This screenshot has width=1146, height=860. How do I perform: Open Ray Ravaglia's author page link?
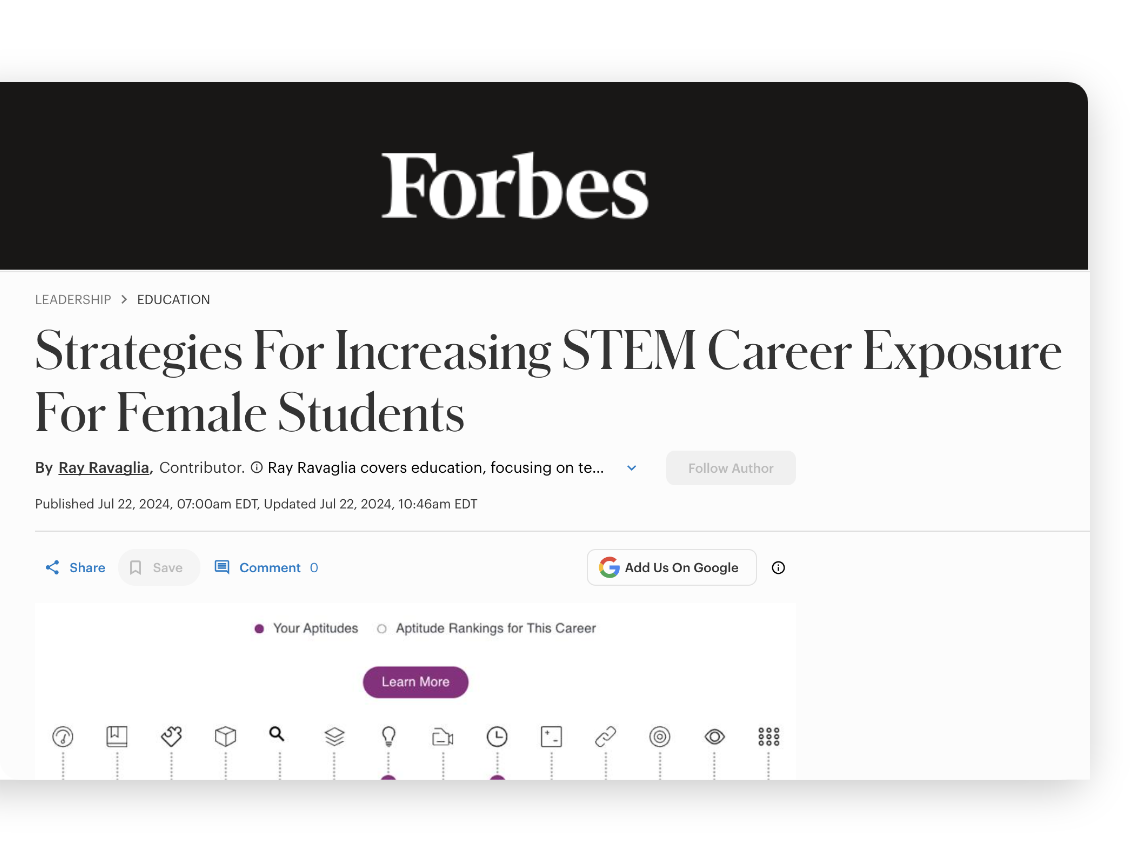(104, 467)
